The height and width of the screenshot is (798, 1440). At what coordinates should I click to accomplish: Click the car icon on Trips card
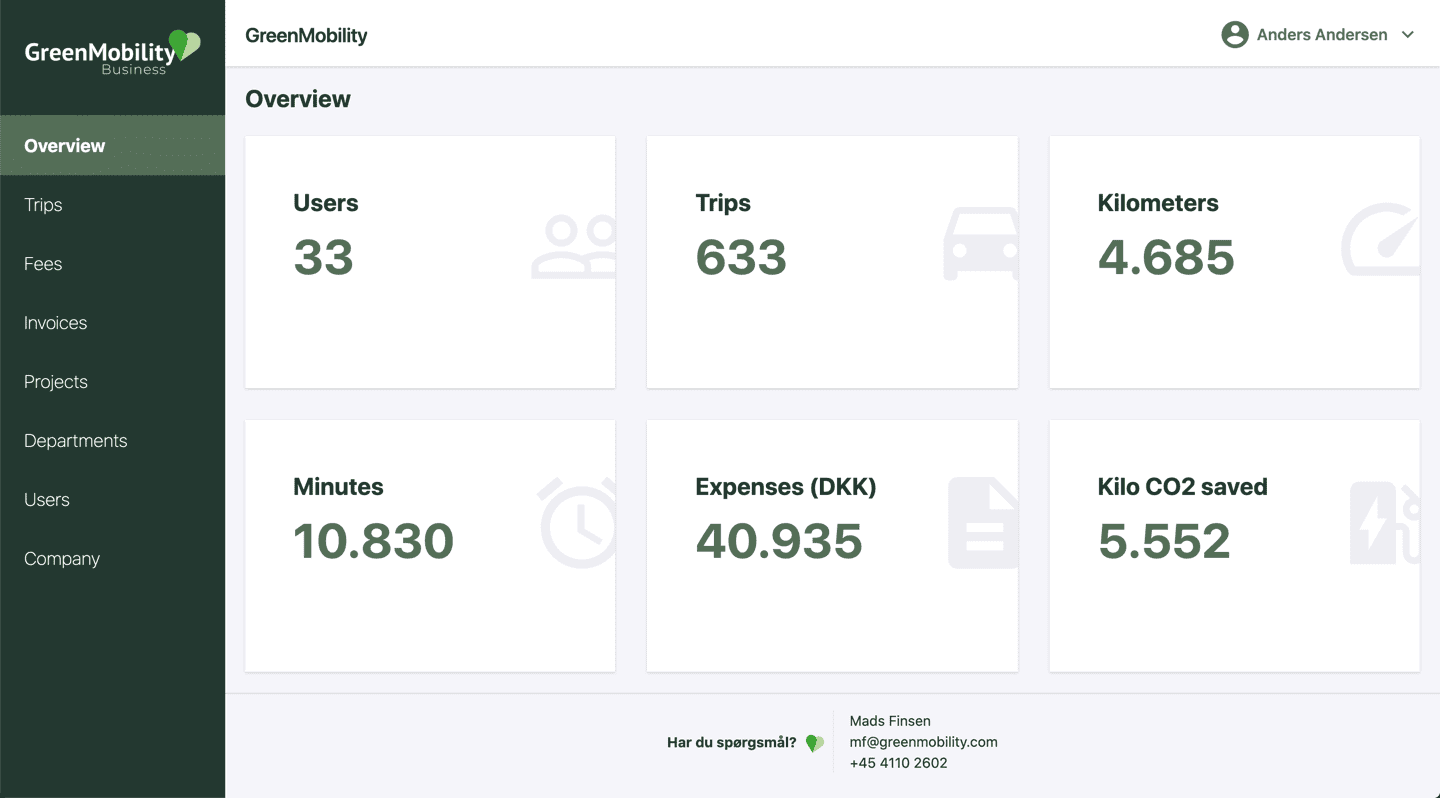click(x=981, y=244)
